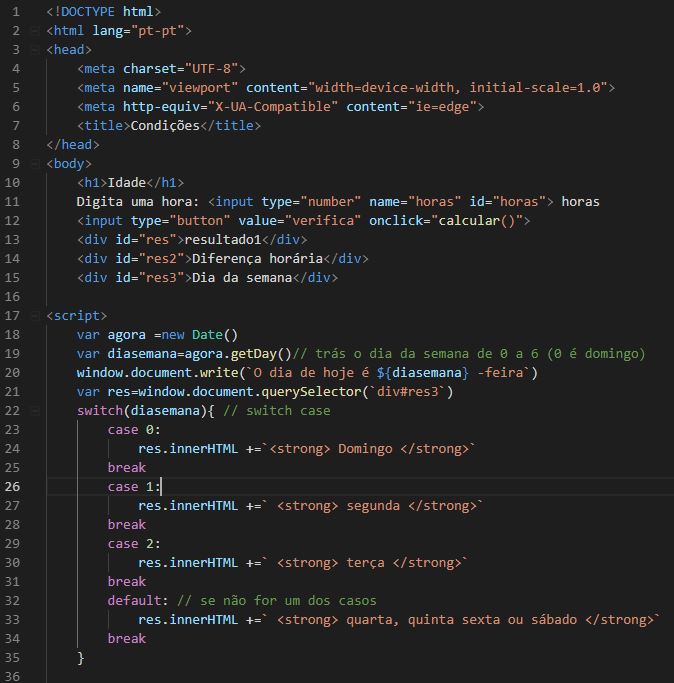Viewport: 674px width, 683px height.
Task: Click the calcular() onclick handler
Action: [x=477, y=221]
